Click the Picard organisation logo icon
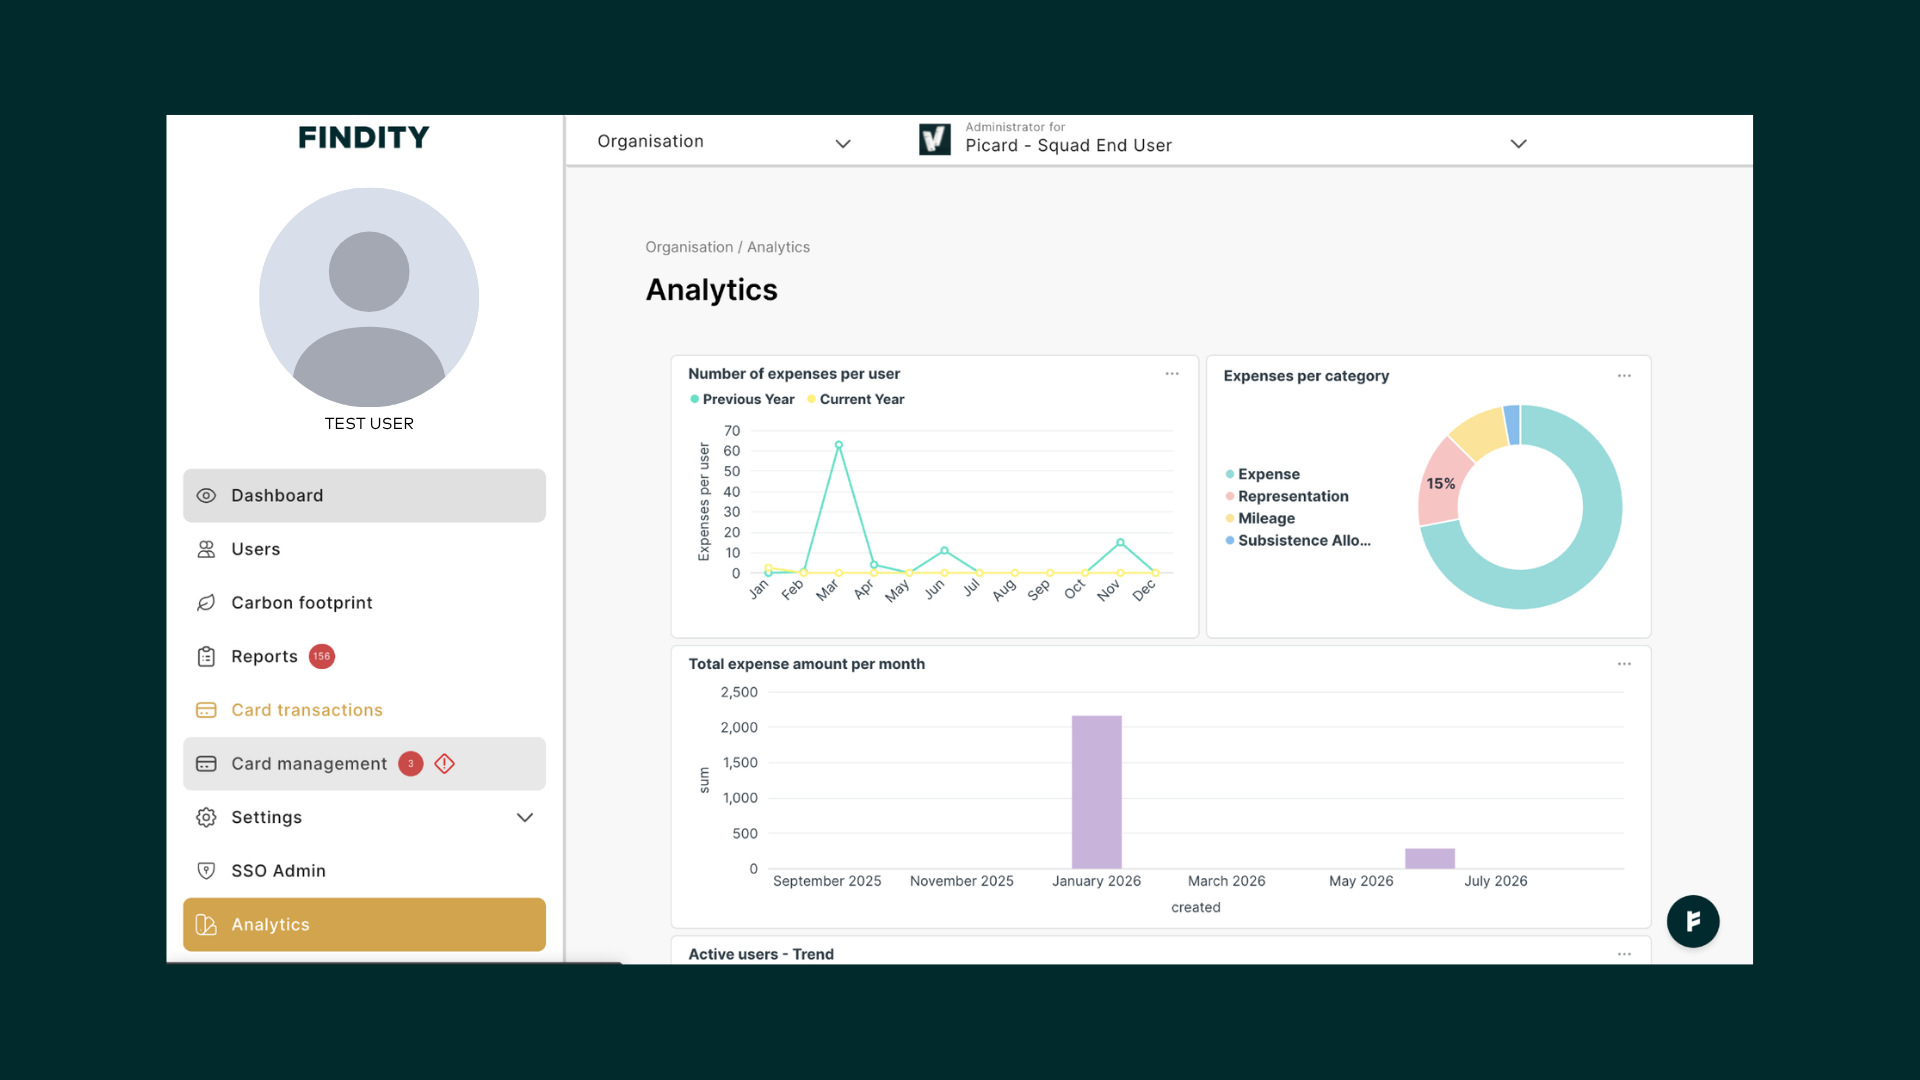Screen dimensions: 1920x1080 [935, 139]
